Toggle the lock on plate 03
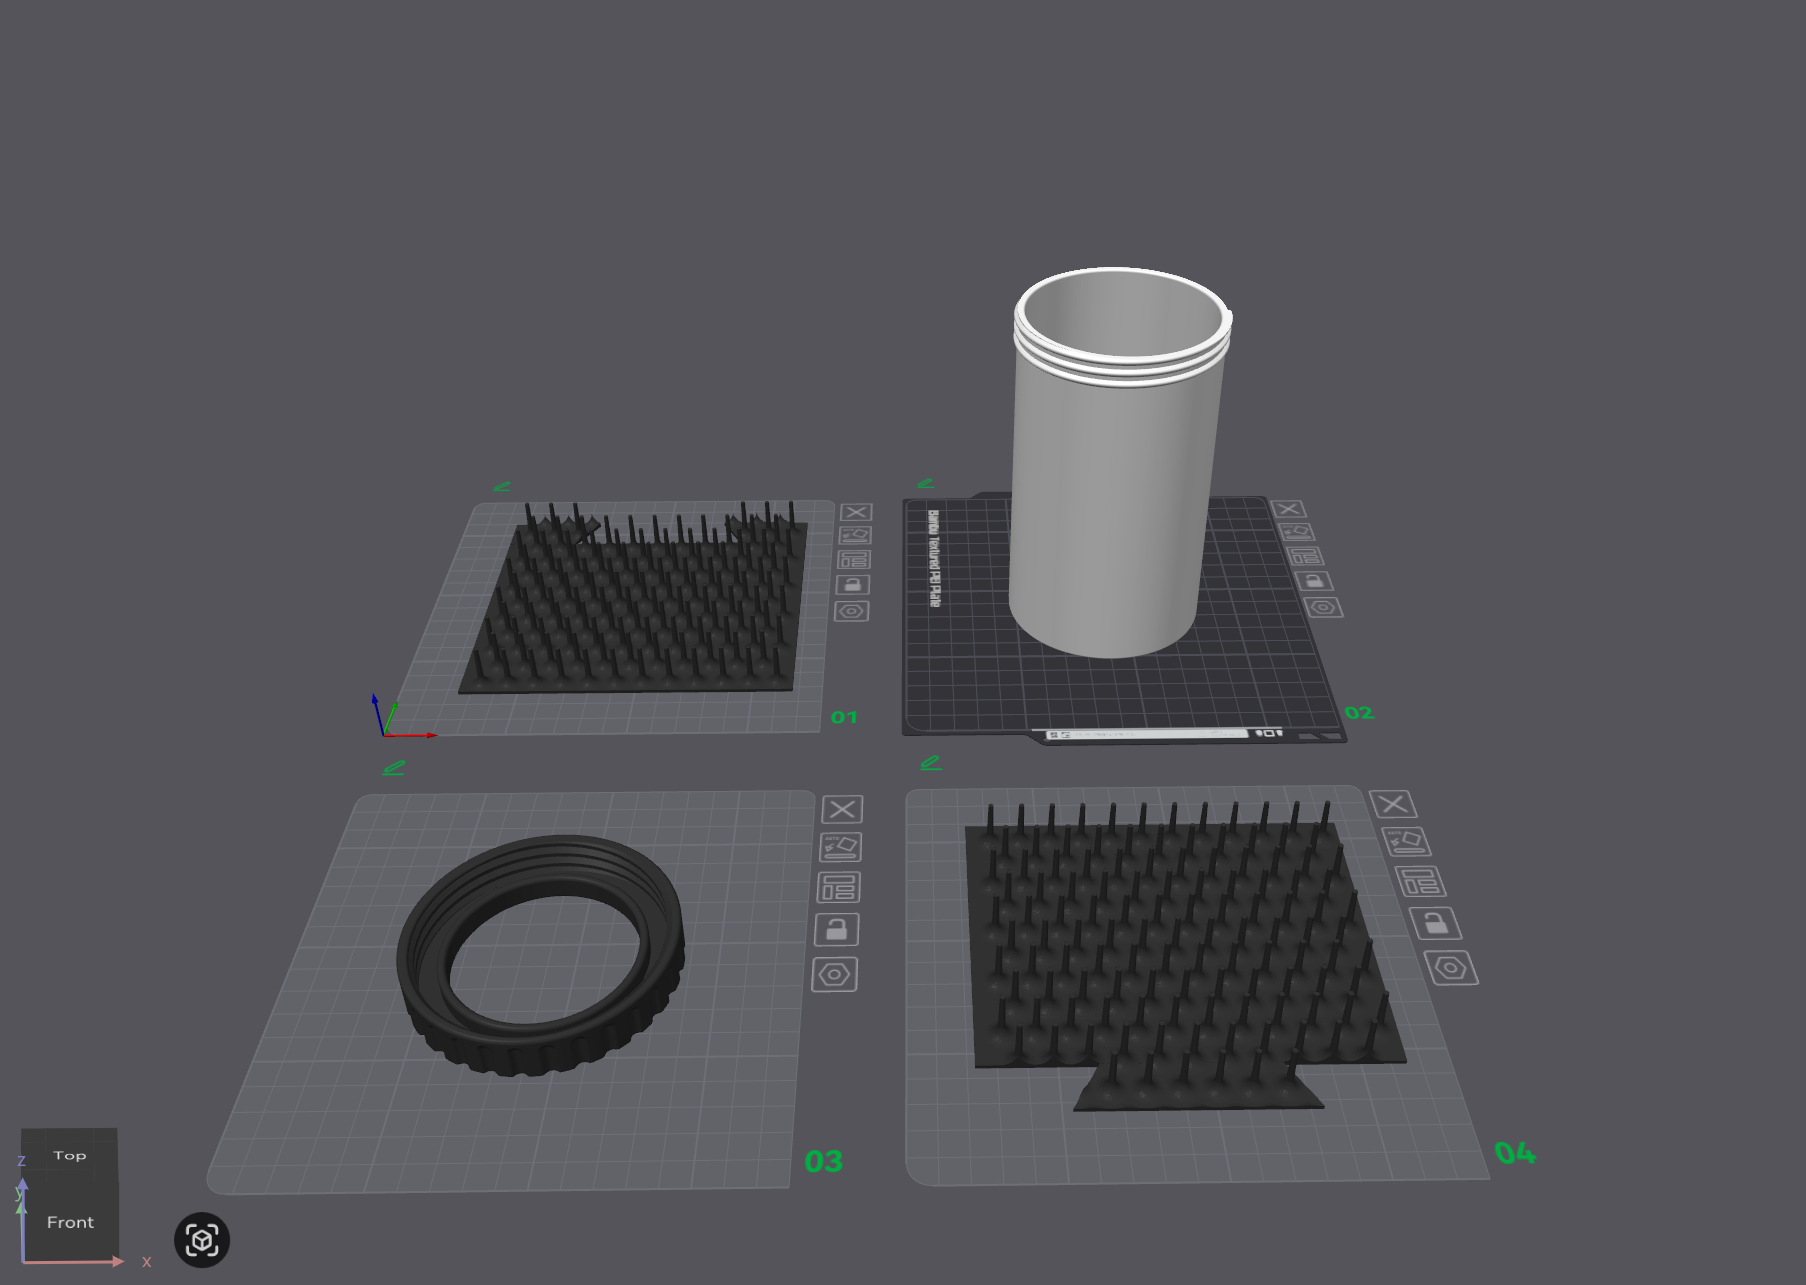The height and width of the screenshot is (1285, 1806). click(837, 930)
